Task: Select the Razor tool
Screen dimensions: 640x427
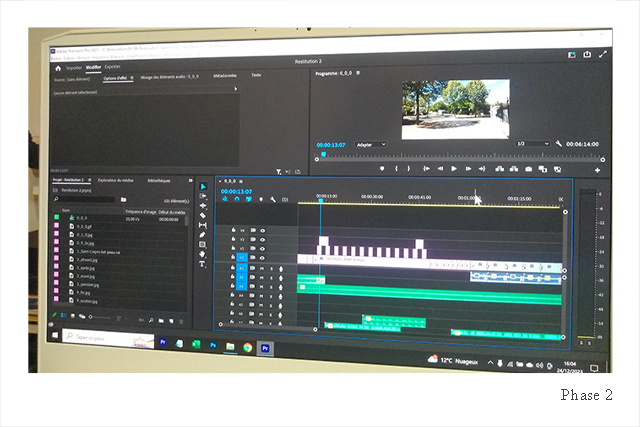Action: pos(203,215)
